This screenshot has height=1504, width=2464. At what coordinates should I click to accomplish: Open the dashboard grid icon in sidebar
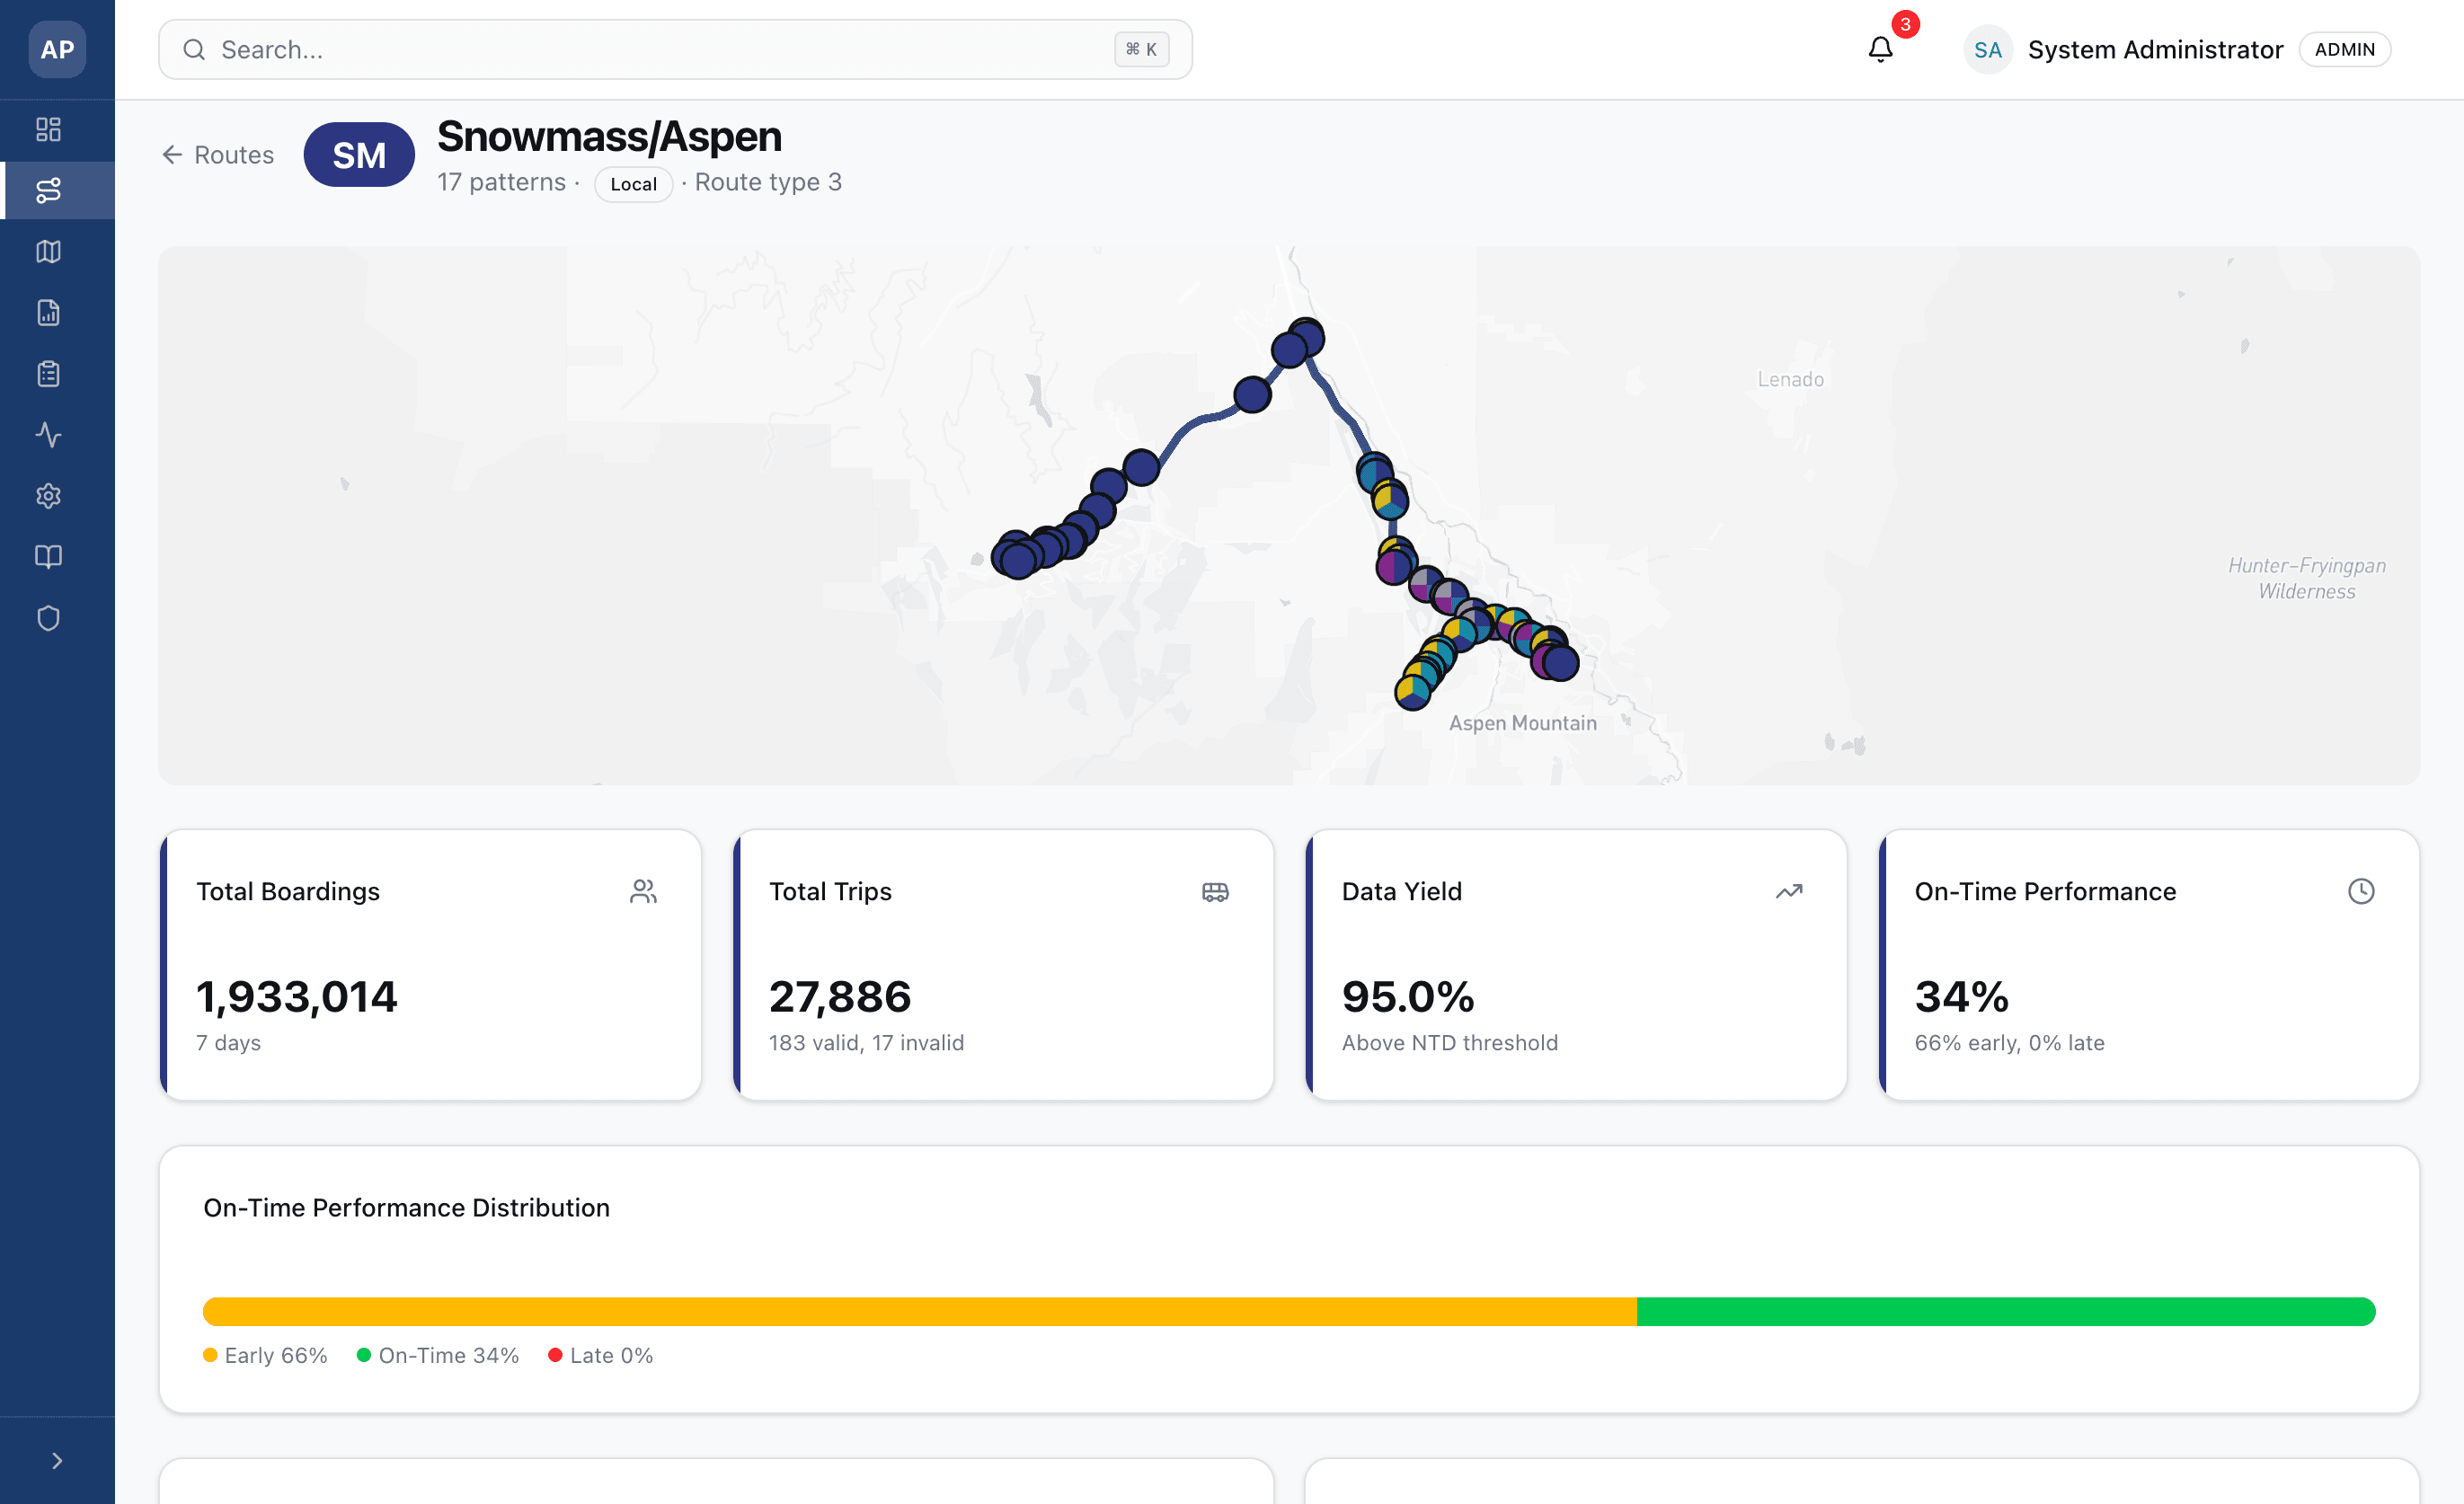[x=48, y=129]
